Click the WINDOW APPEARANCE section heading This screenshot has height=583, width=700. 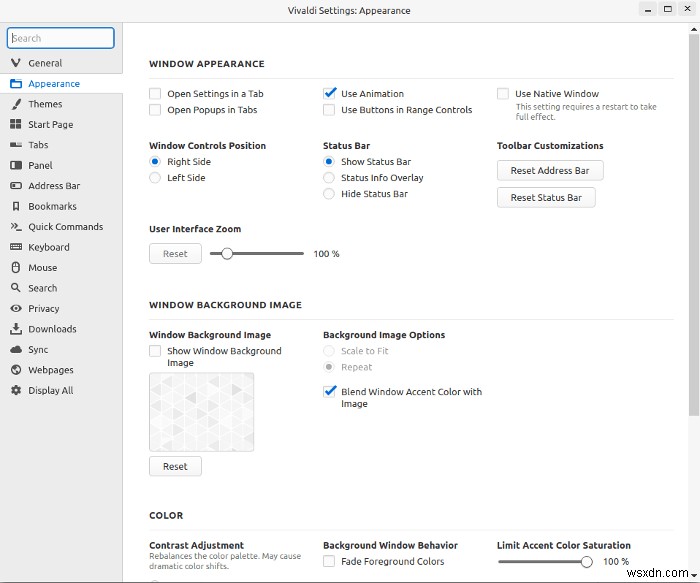(207, 64)
